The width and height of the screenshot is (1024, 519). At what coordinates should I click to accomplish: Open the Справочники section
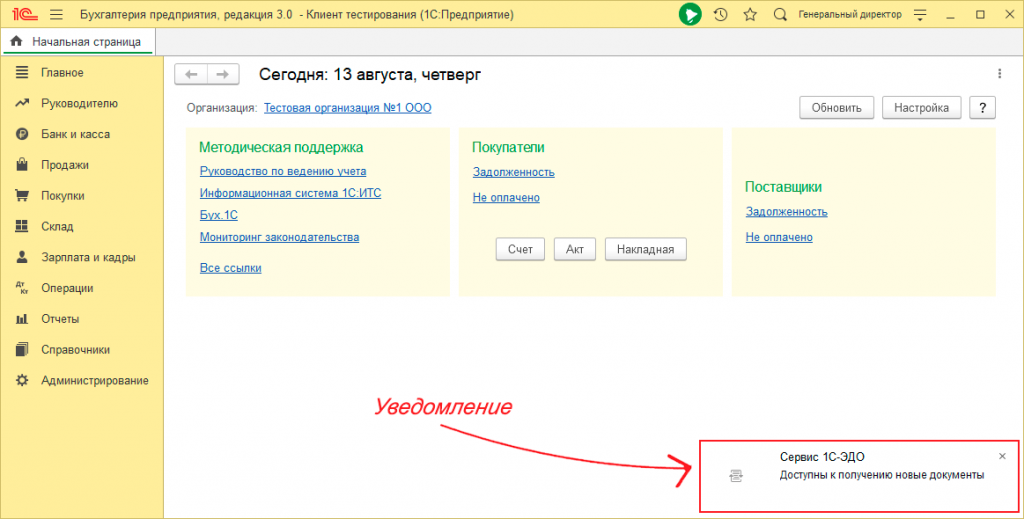[x=75, y=349]
